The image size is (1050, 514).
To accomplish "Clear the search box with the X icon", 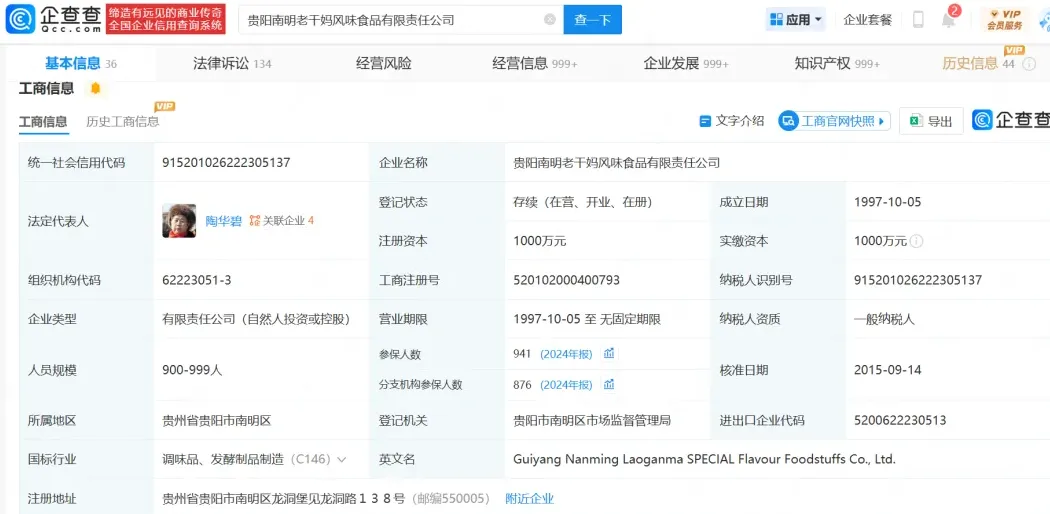I will tap(550, 19).
